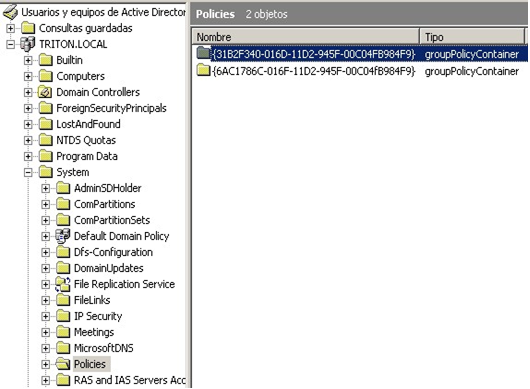Expand the Default Domain Policy node
Screen dimensions: 530x389
tap(46, 236)
